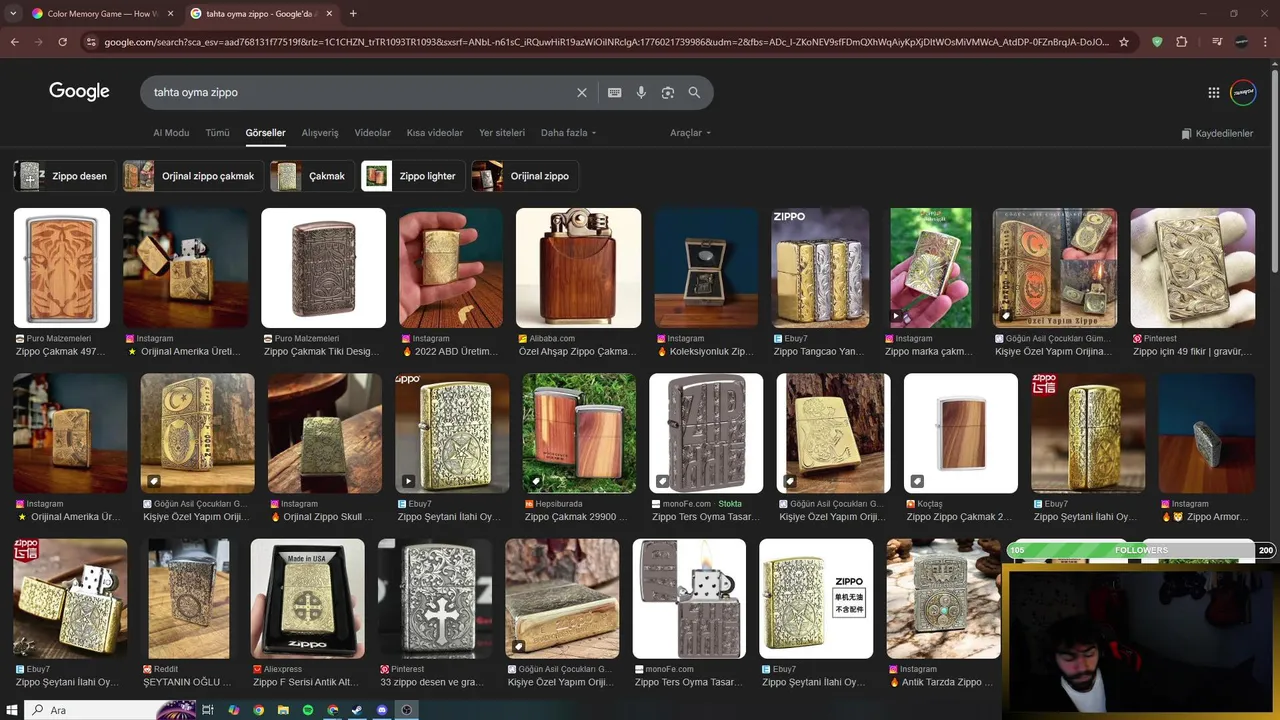Open the AdGuard green shield extension
Viewport: 1280px width, 720px height.
(1158, 42)
